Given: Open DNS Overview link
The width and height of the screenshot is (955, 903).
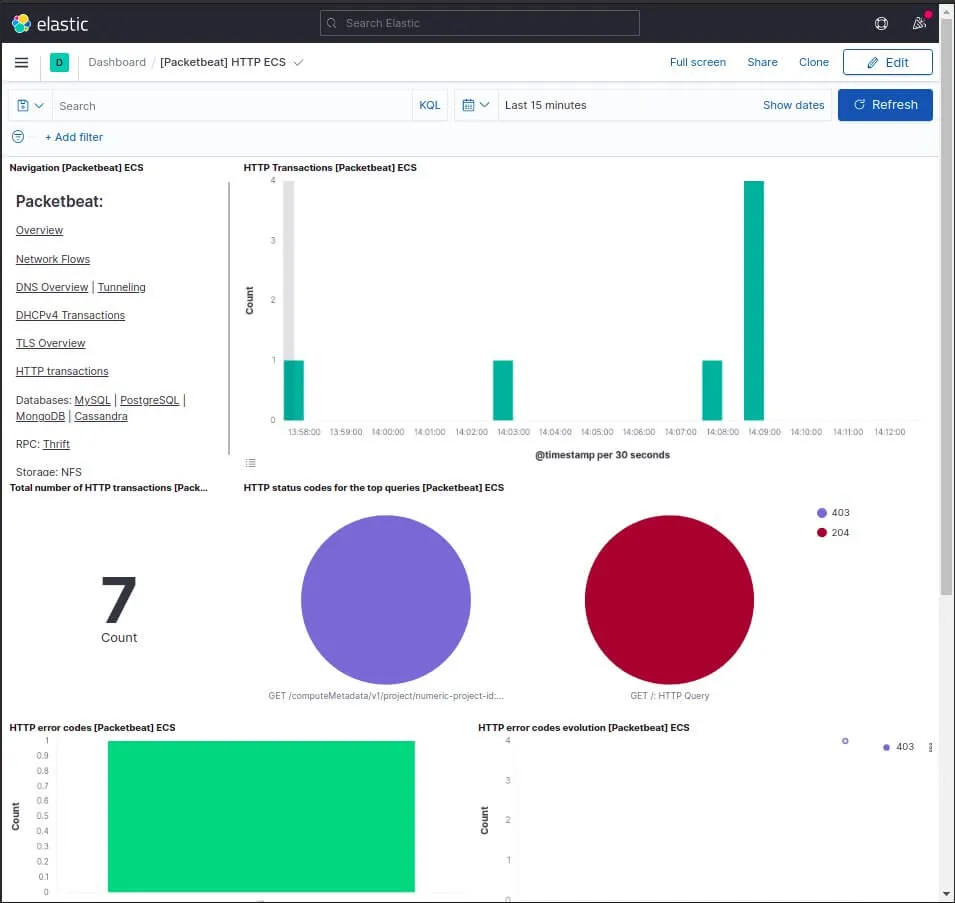Looking at the screenshot, I should coord(52,287).
